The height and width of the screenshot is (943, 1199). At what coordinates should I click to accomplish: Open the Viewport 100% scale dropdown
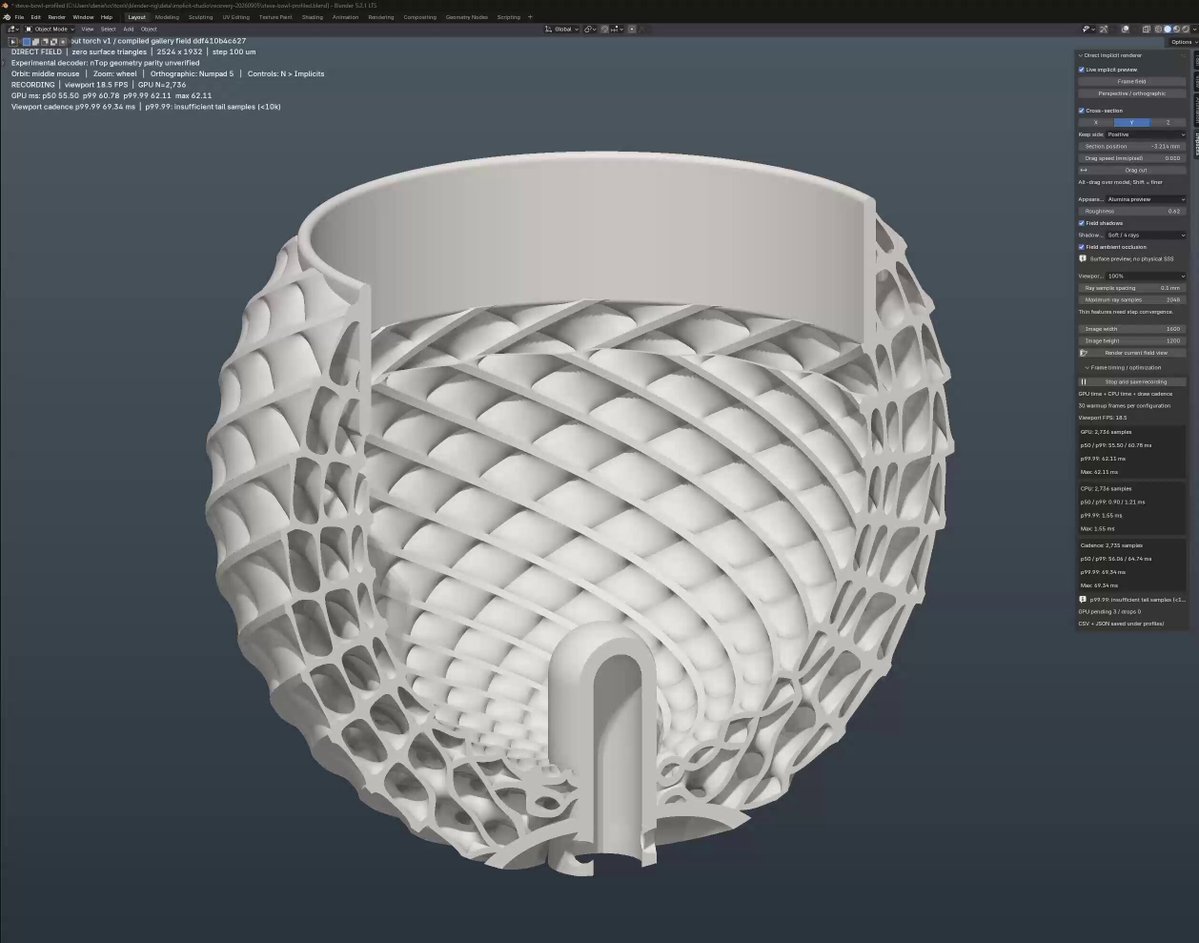pos(1145,276)
